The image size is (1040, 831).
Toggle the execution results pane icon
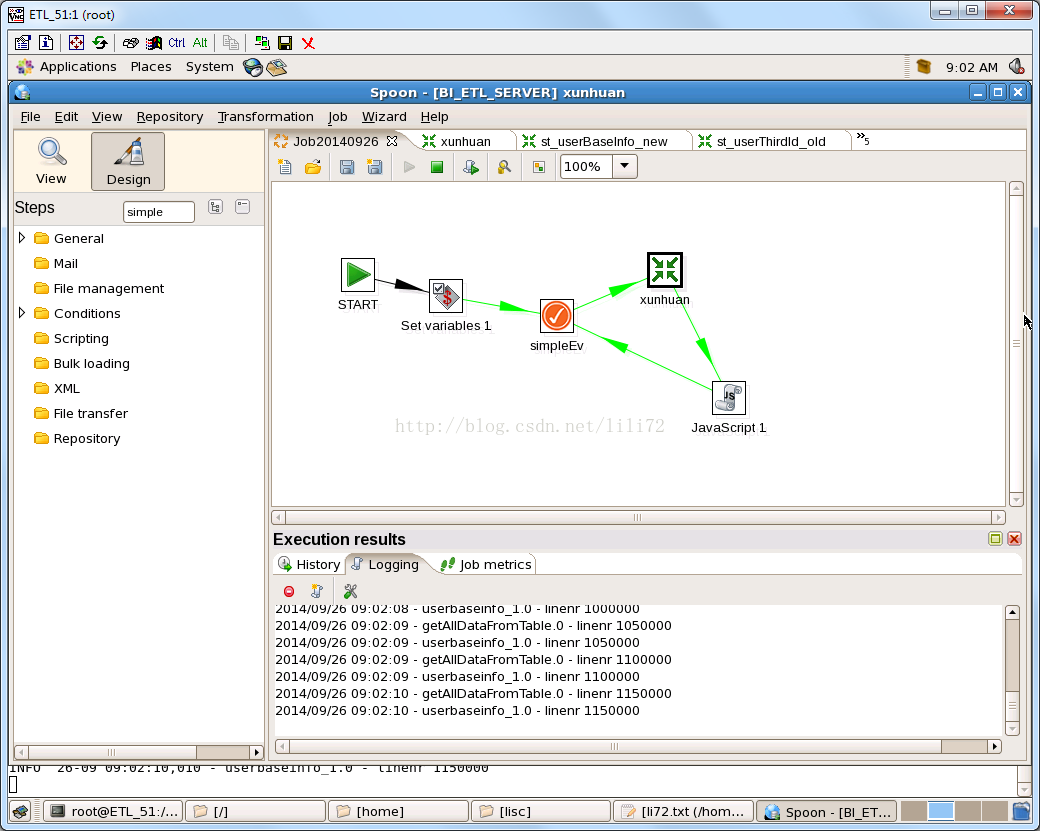[x=539, y=167]
